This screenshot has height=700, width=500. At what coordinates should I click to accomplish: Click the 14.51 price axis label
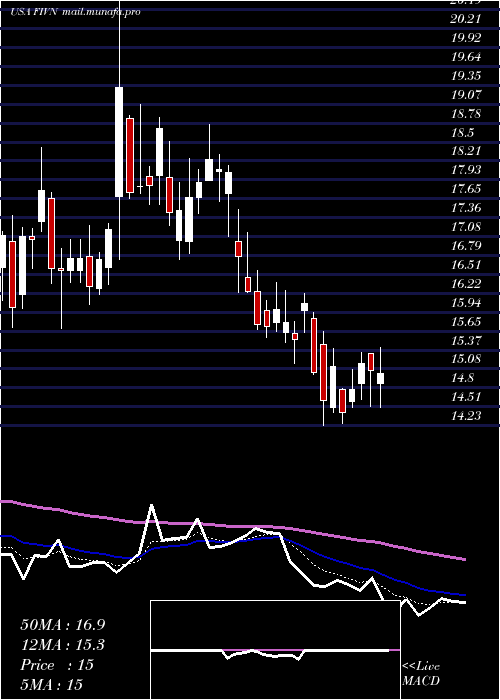(x=466, y=397)
